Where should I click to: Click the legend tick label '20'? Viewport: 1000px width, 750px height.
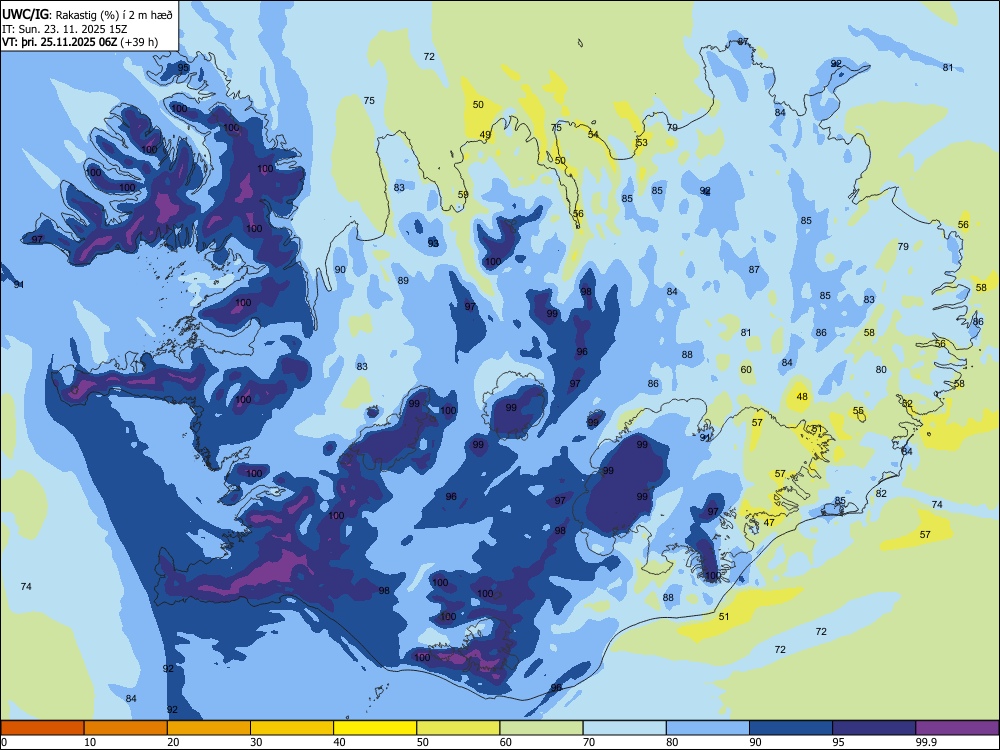[x=173, y=742]
